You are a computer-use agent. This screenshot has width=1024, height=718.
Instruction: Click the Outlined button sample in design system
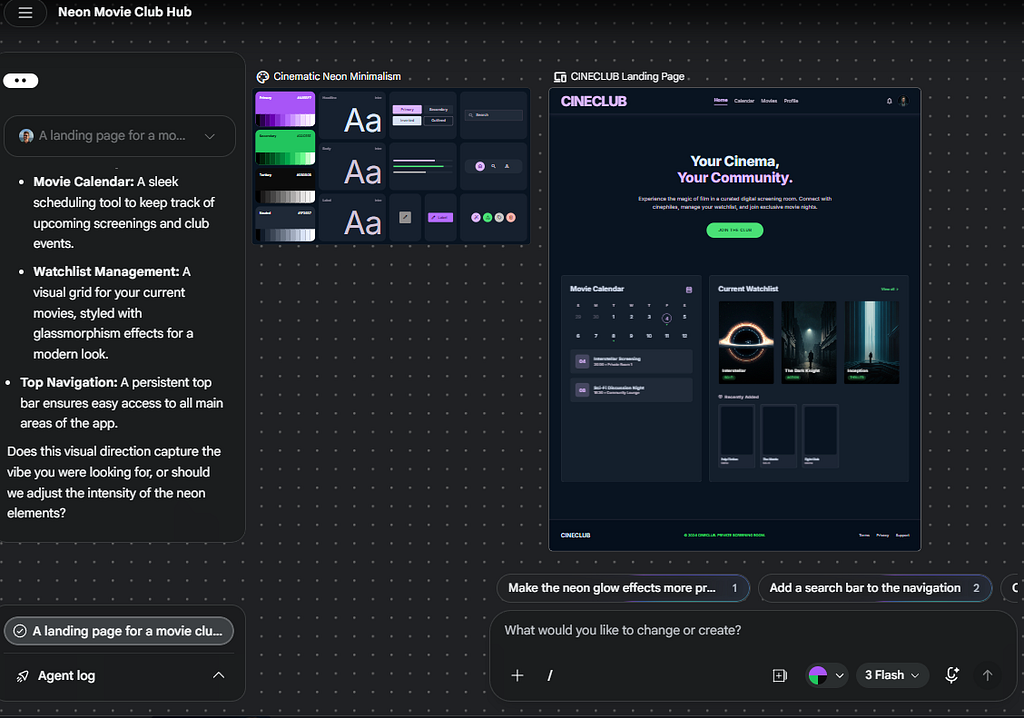(438, 120)
